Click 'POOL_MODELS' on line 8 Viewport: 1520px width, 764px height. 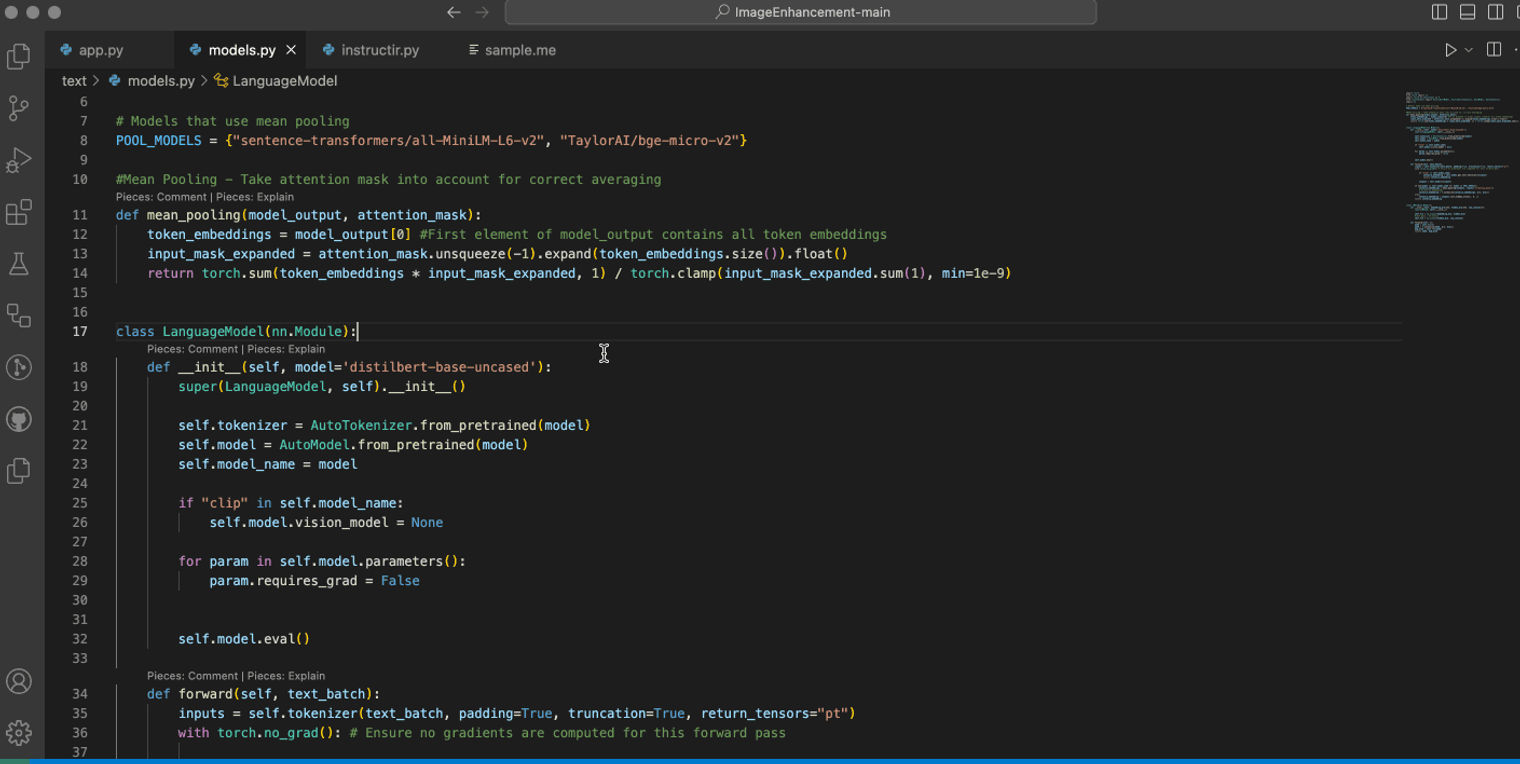[159, 141]
